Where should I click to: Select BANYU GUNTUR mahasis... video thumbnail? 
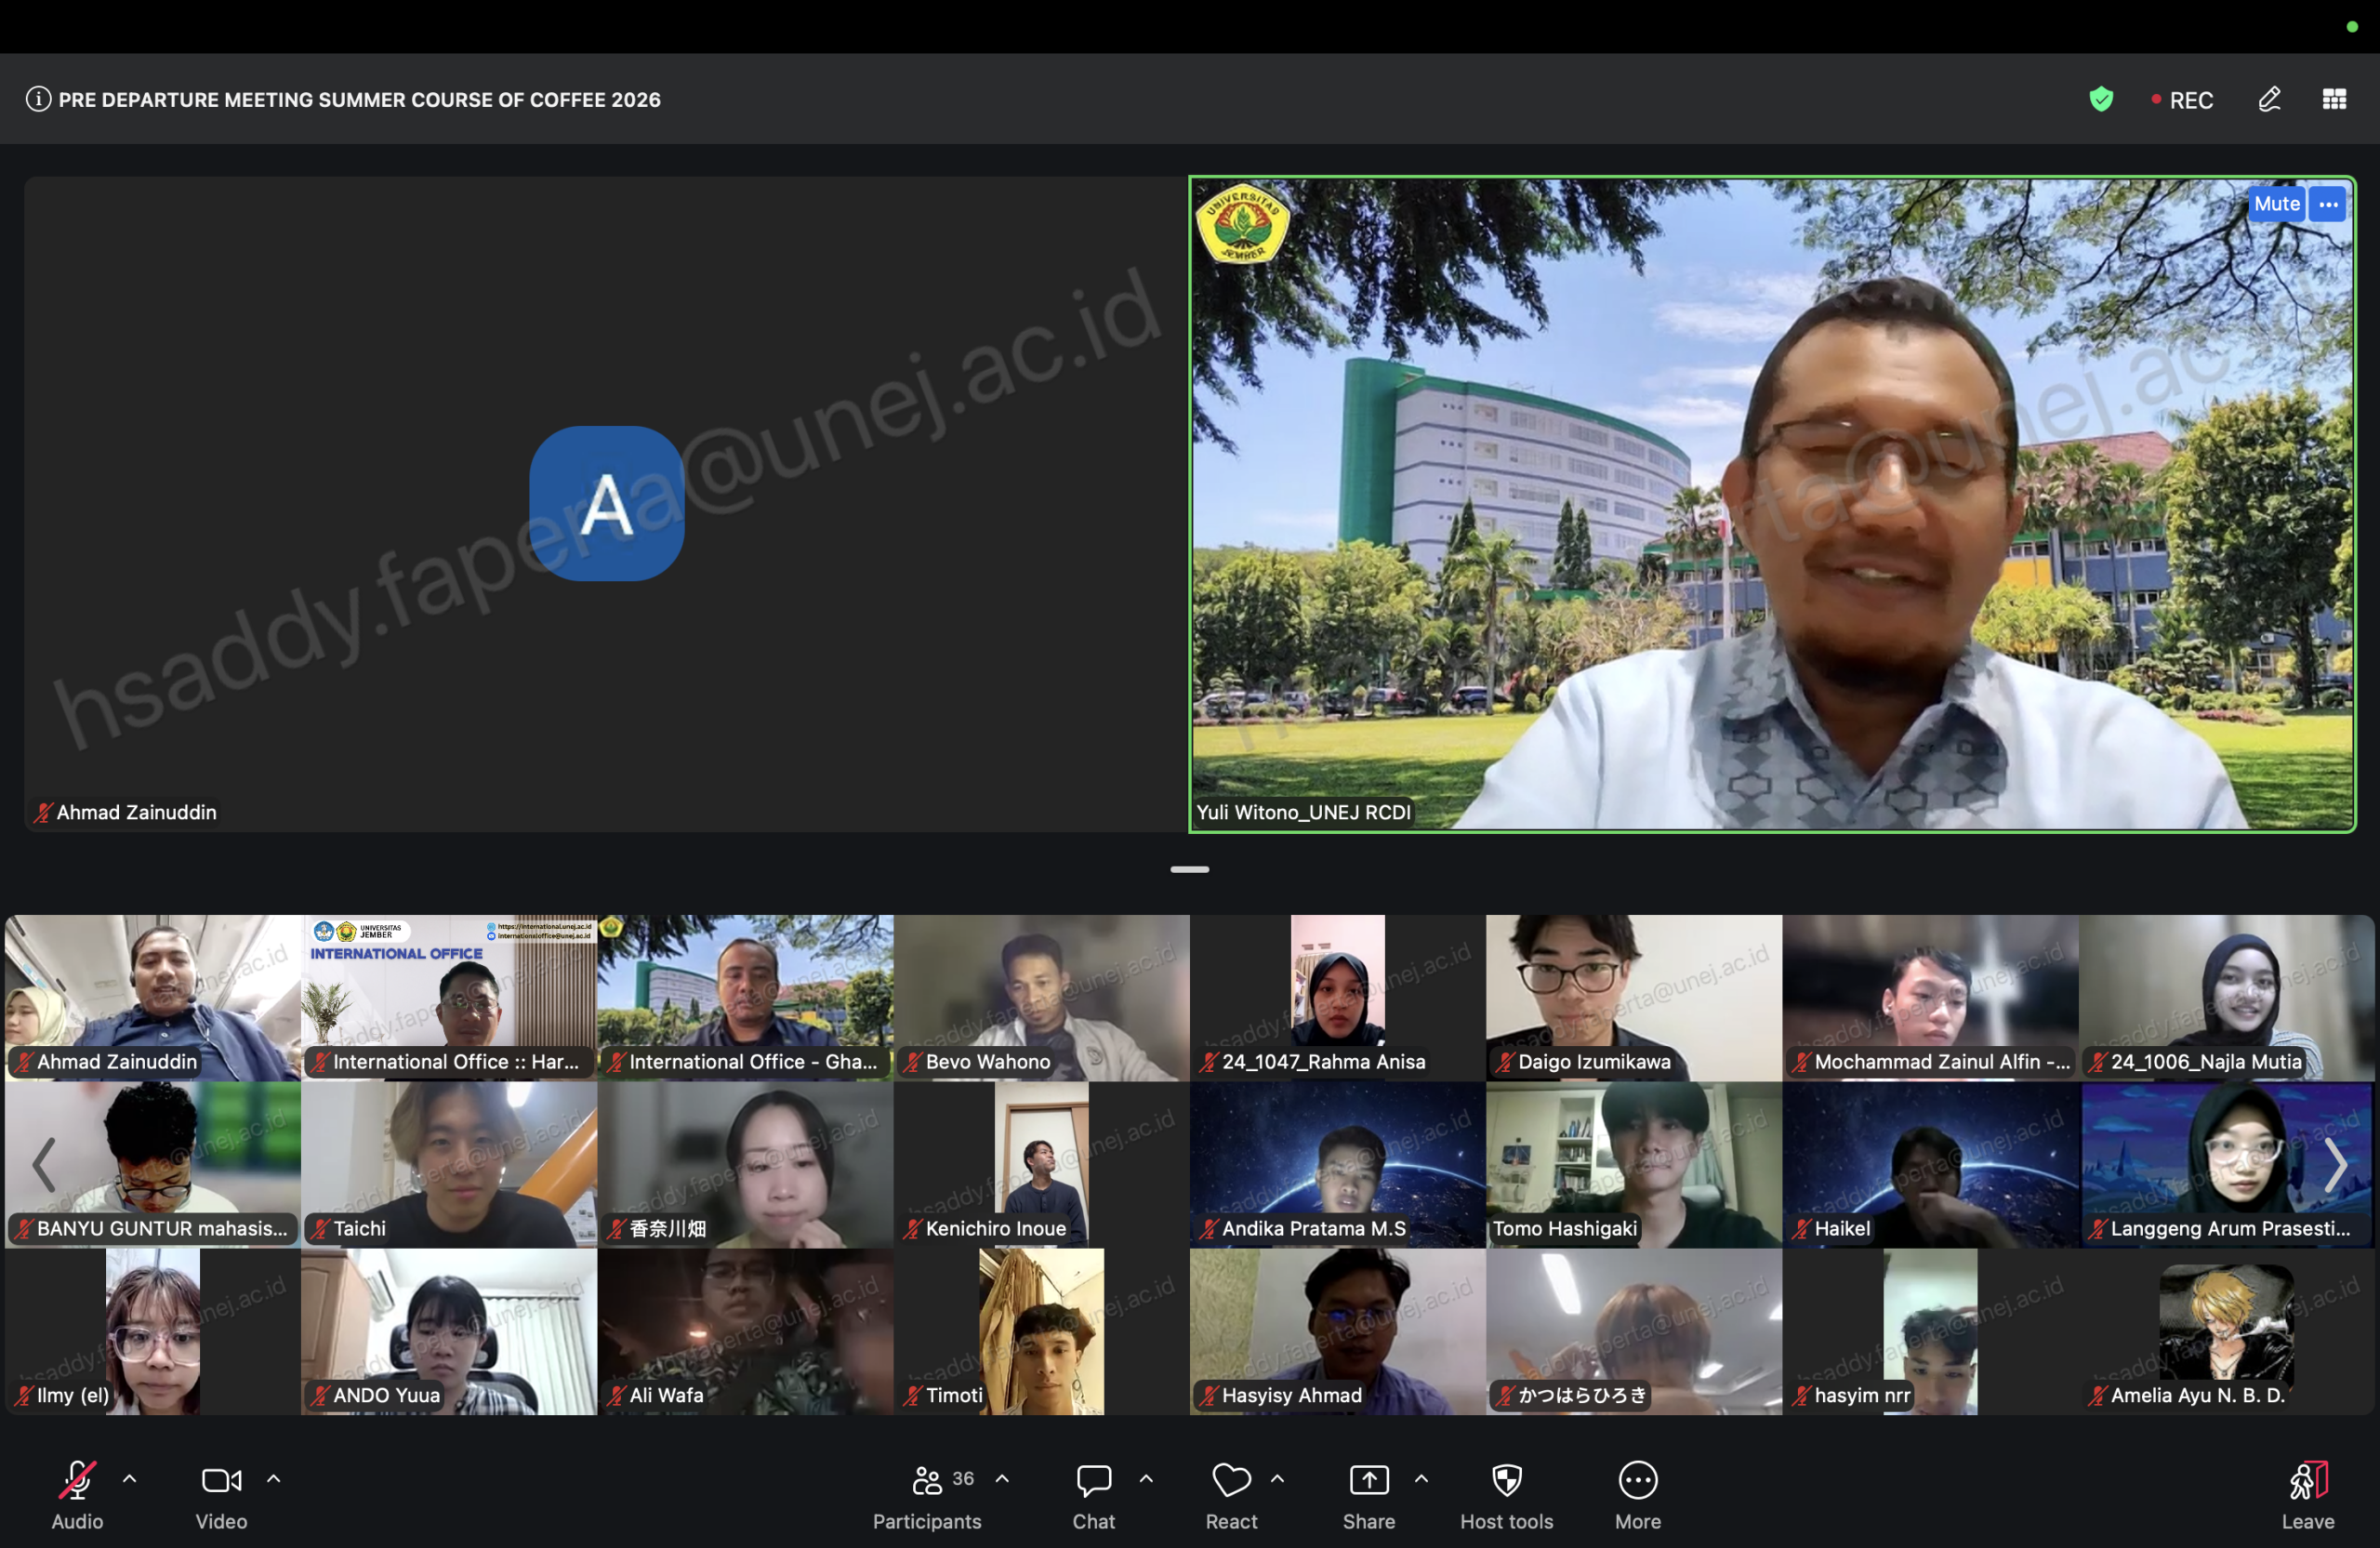tap(153, 1164)
